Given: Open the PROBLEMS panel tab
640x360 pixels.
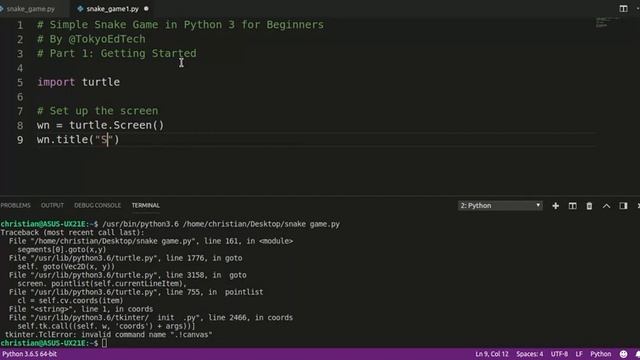Looking at the screenshot, I should pyautogui.click(x=16, y=205).
